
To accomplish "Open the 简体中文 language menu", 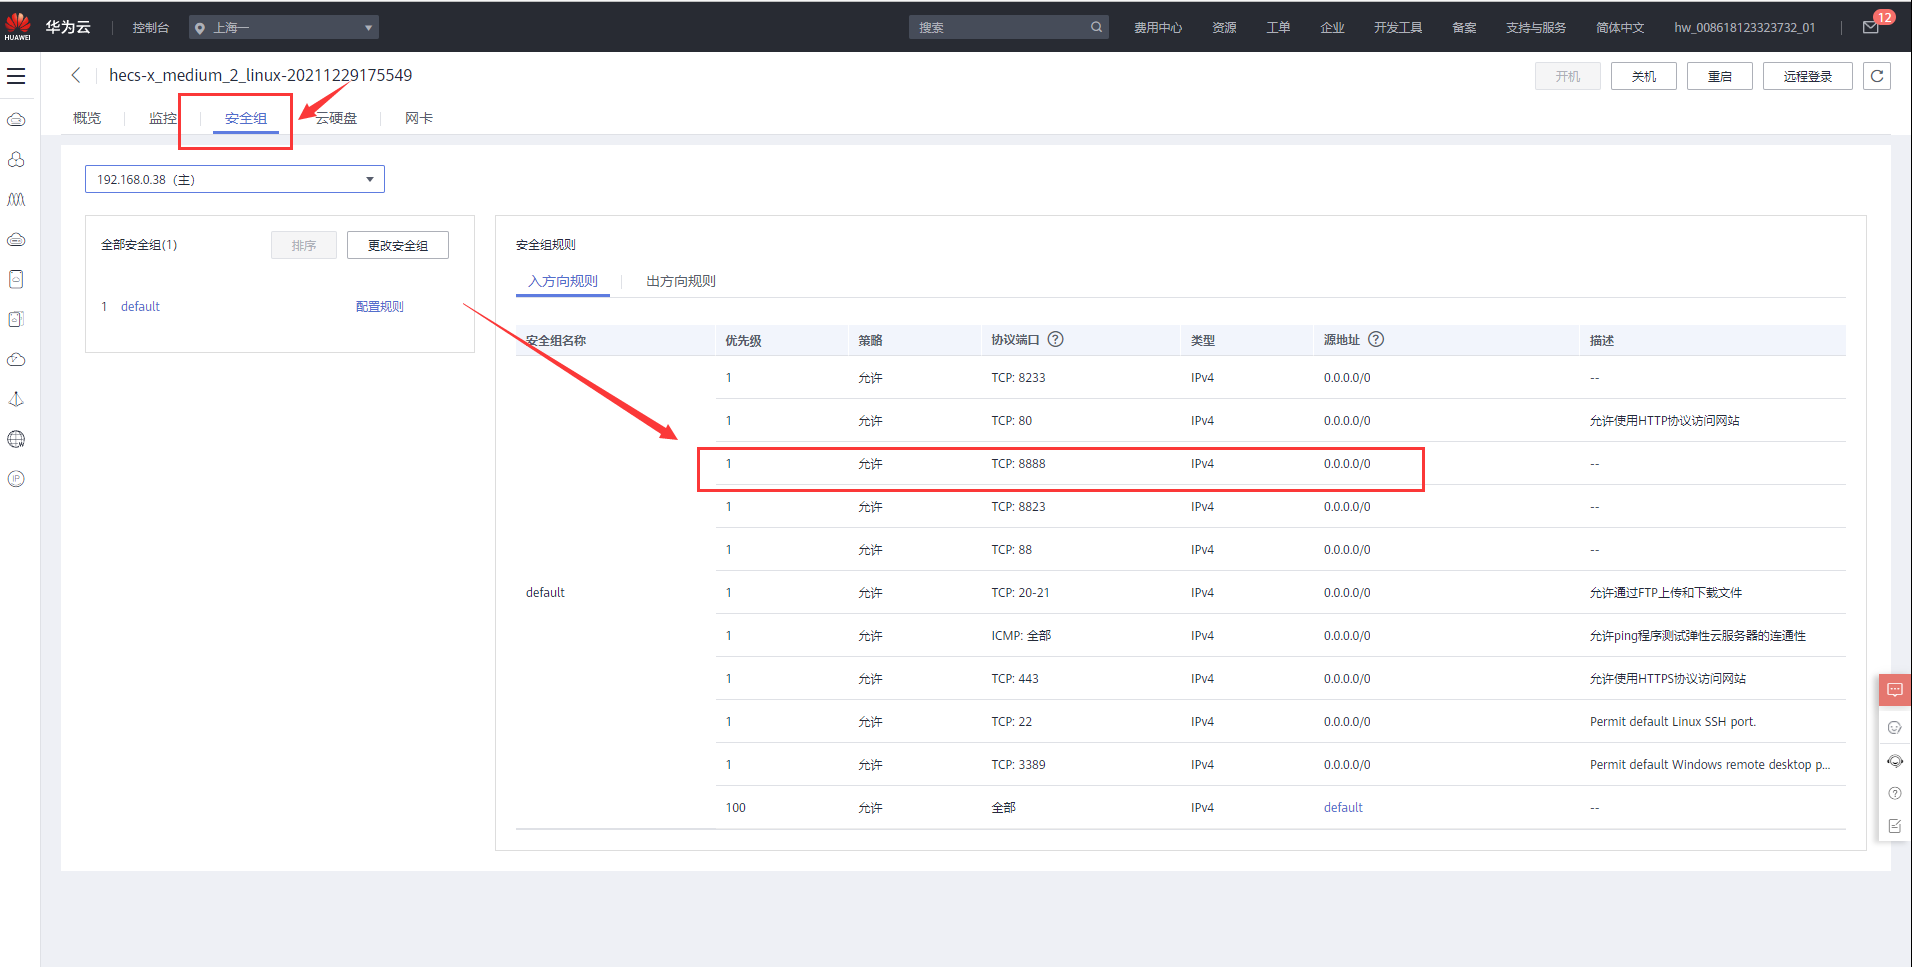I will pos(1620,28).
